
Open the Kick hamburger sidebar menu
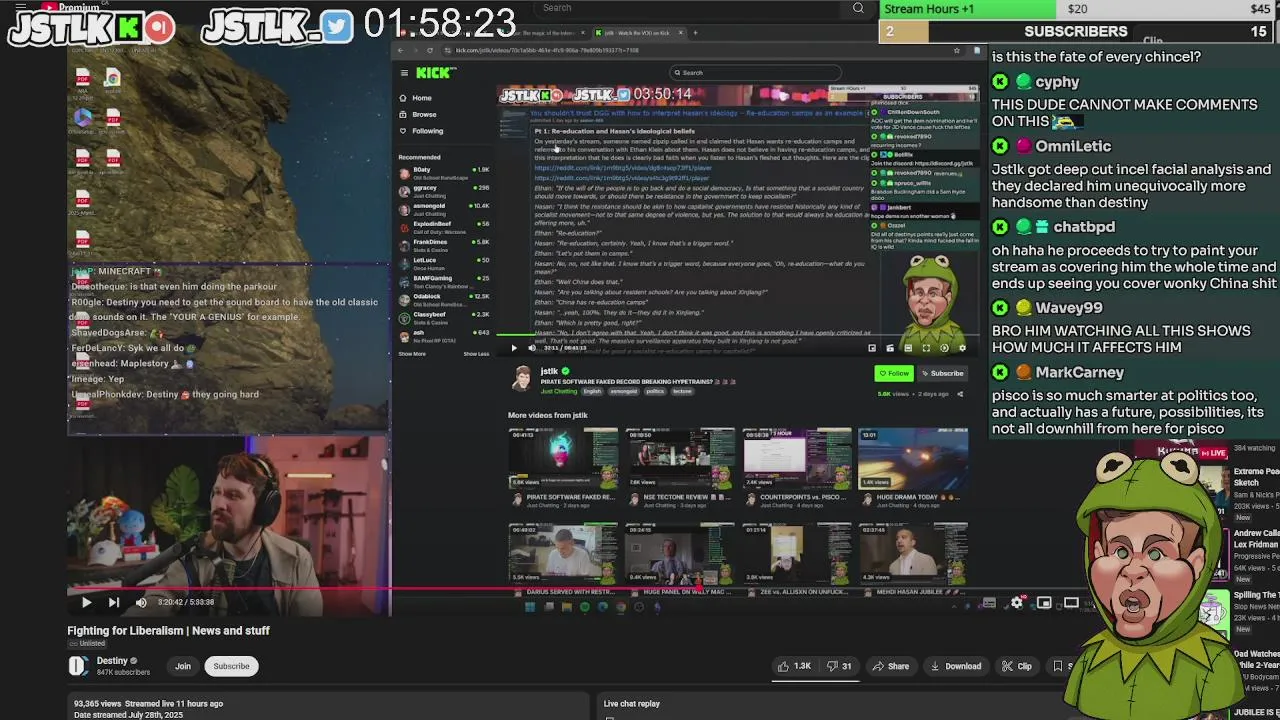tap(404, 72)
